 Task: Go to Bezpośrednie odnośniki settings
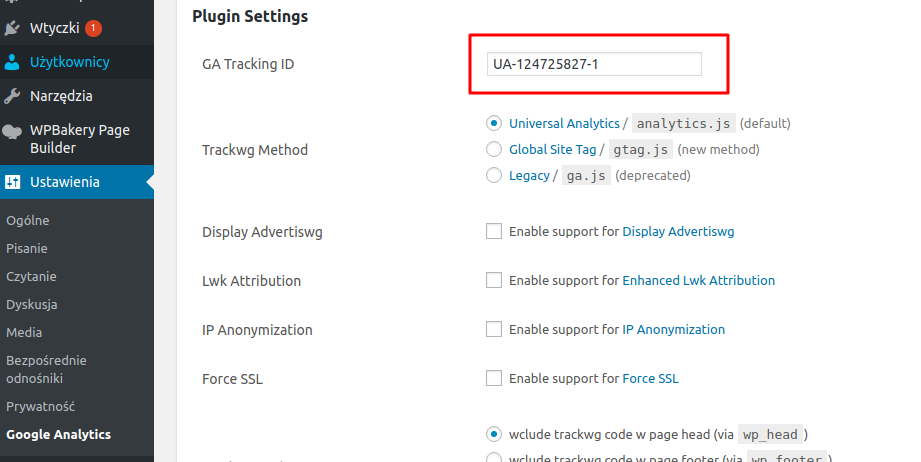pos(46,369)
